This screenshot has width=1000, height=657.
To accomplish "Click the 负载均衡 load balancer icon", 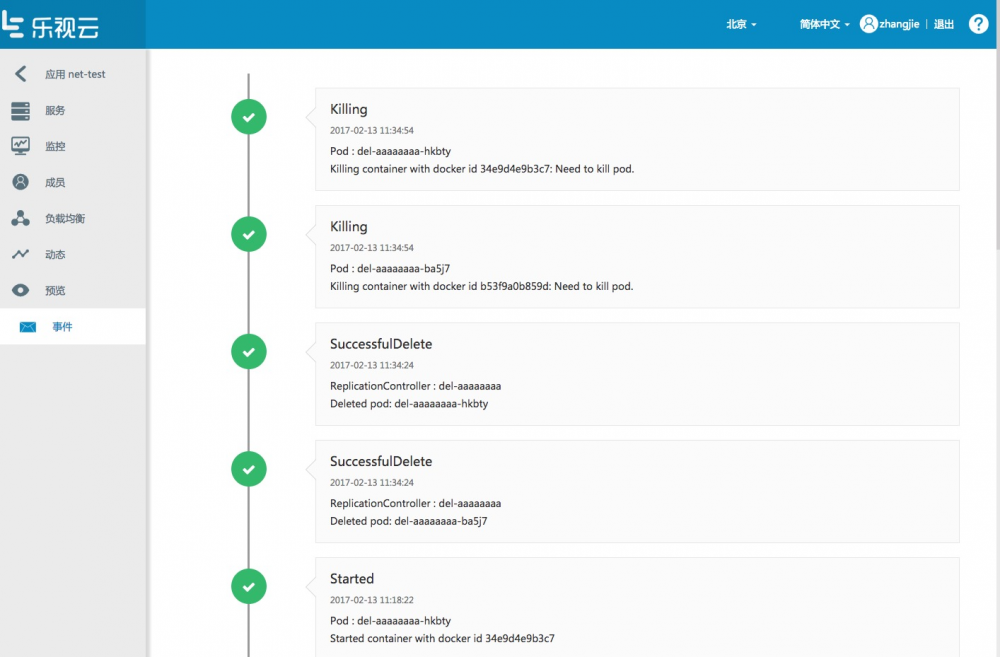I will 20,218.
